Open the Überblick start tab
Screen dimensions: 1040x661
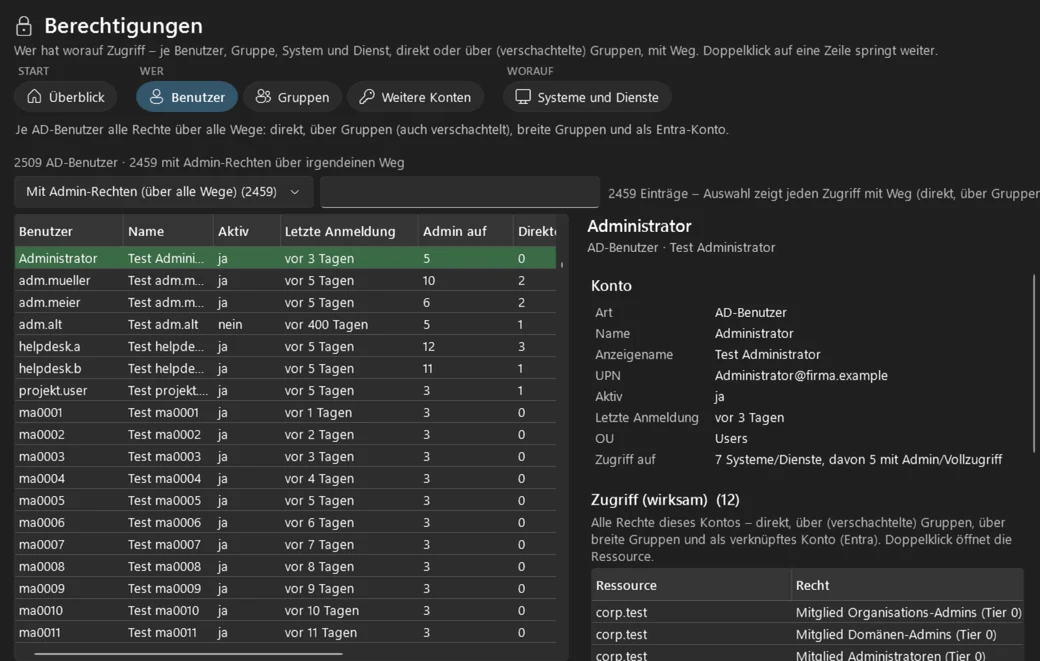click(66, 97)
